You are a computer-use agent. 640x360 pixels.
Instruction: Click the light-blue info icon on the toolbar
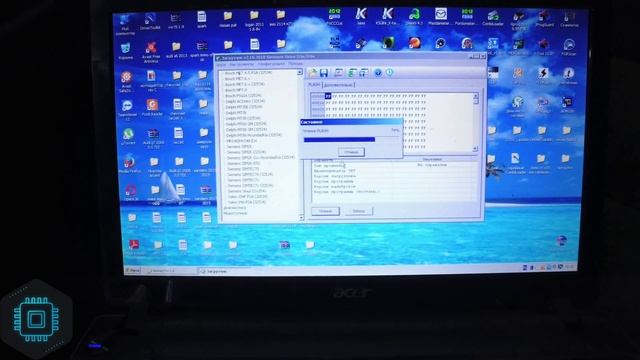click(389, 73)
